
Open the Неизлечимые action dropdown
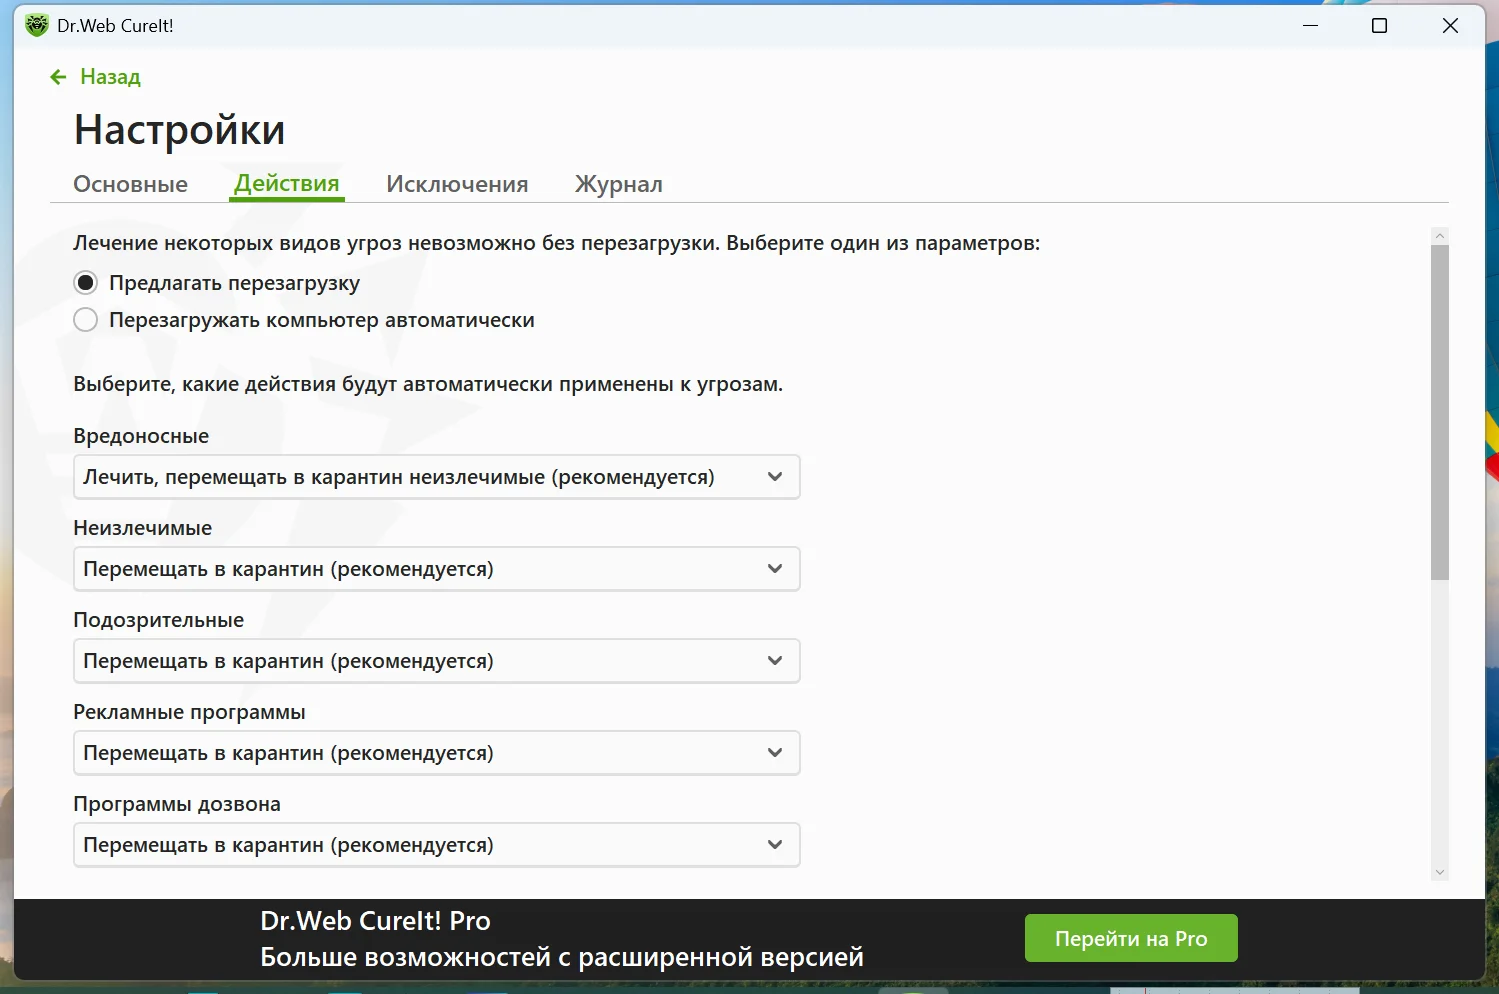(437, 569)
